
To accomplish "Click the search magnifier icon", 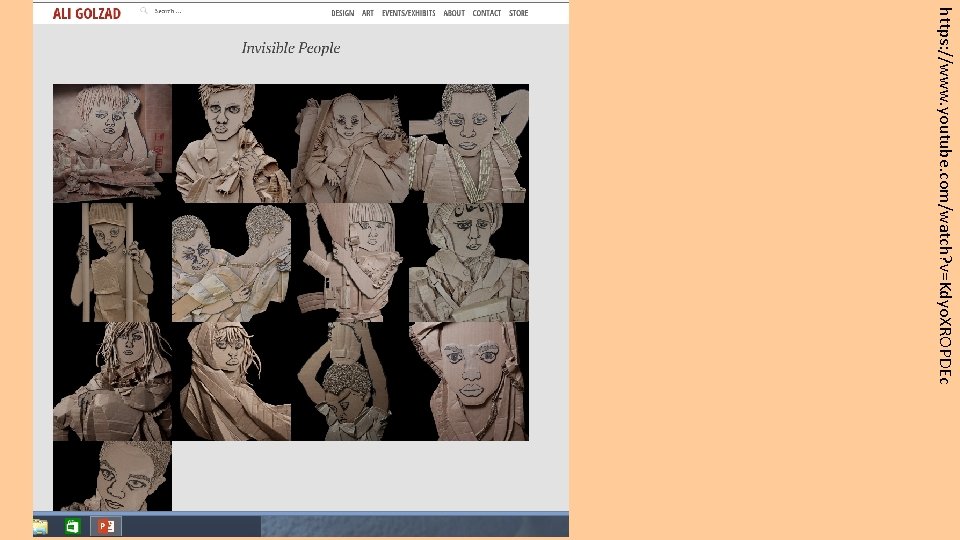I will 143,10.
